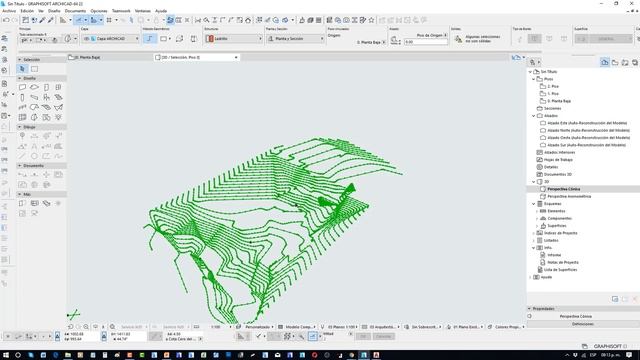This screenshot has width=640, height=360.
Task: Select the Lamp tool
Action: click(58, 117)
